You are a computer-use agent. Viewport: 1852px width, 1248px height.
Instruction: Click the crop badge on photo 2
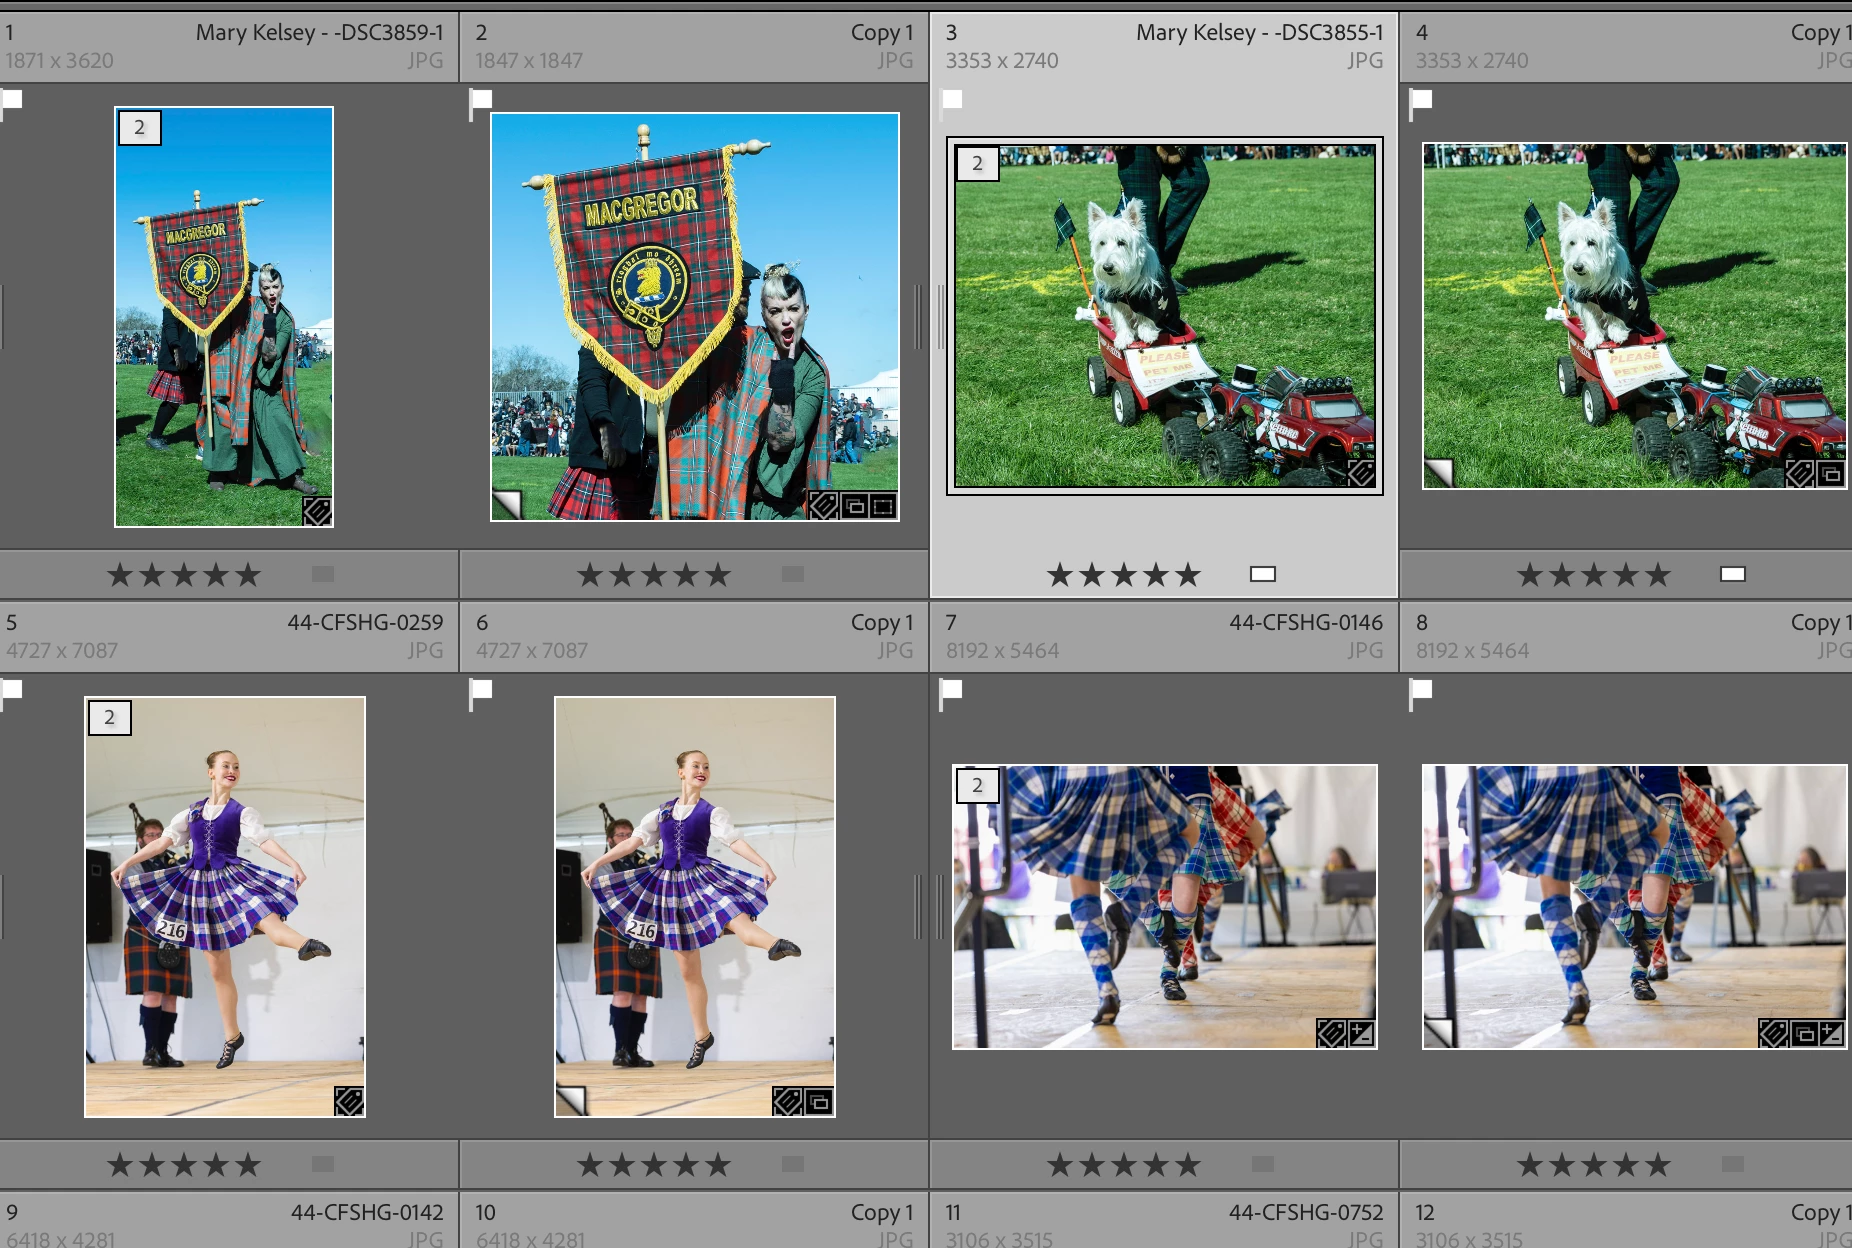pos(883,506)
